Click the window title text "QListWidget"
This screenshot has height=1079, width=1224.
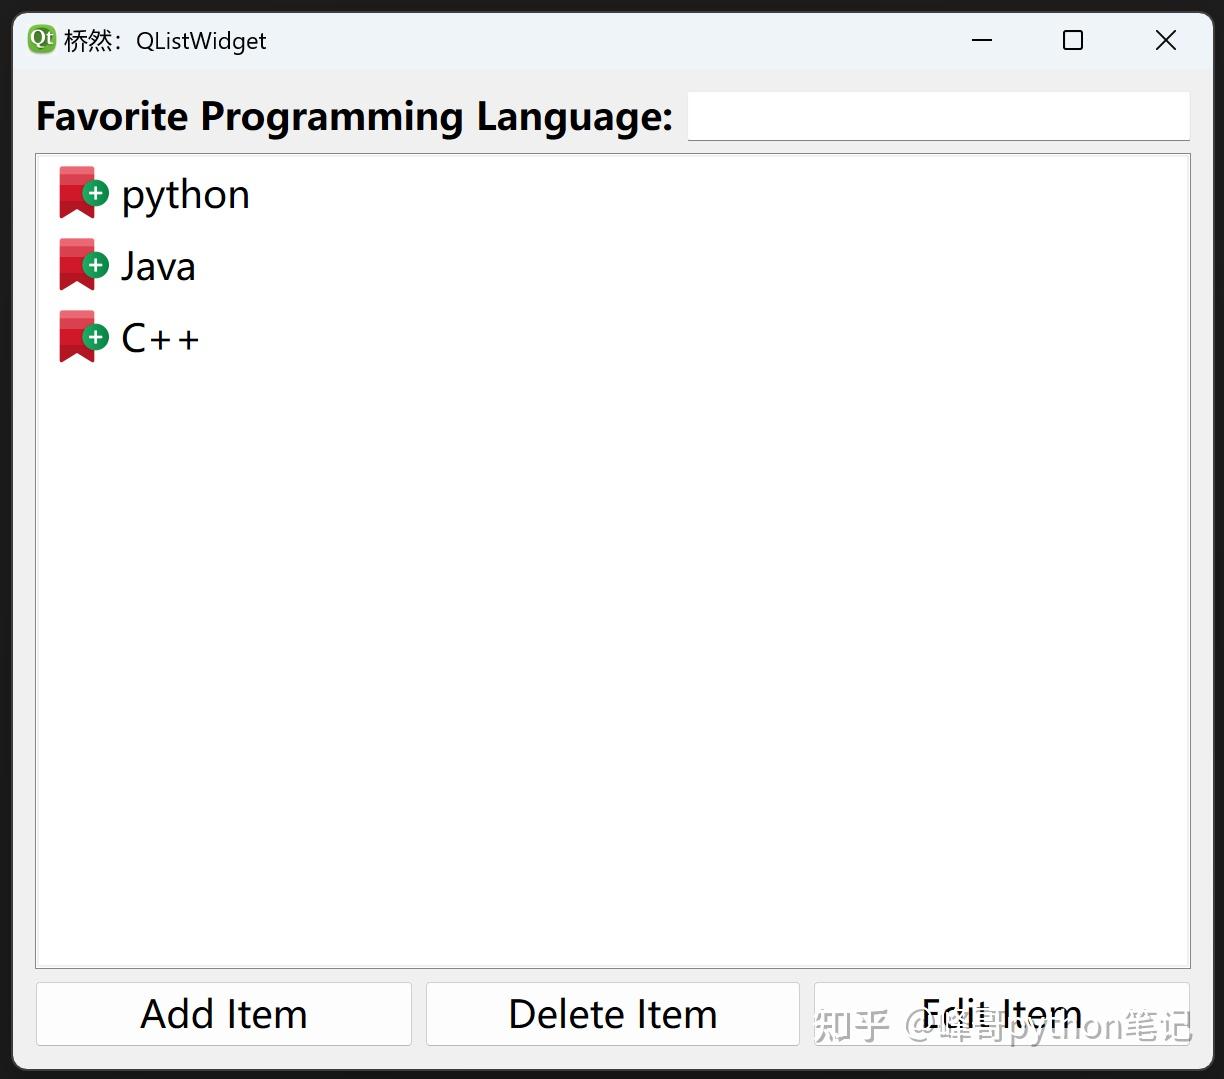pos(201,41)
